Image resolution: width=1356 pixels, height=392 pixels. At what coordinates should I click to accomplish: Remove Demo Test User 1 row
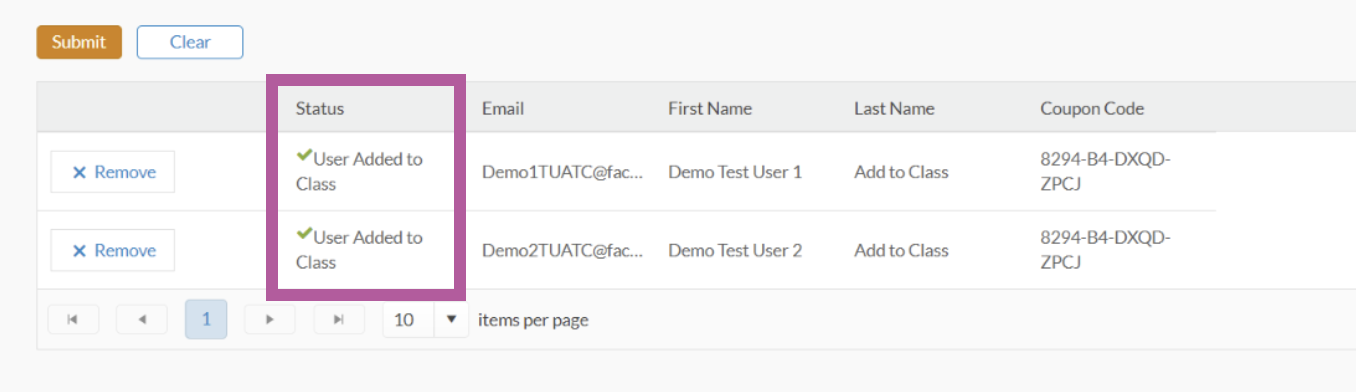113,172
